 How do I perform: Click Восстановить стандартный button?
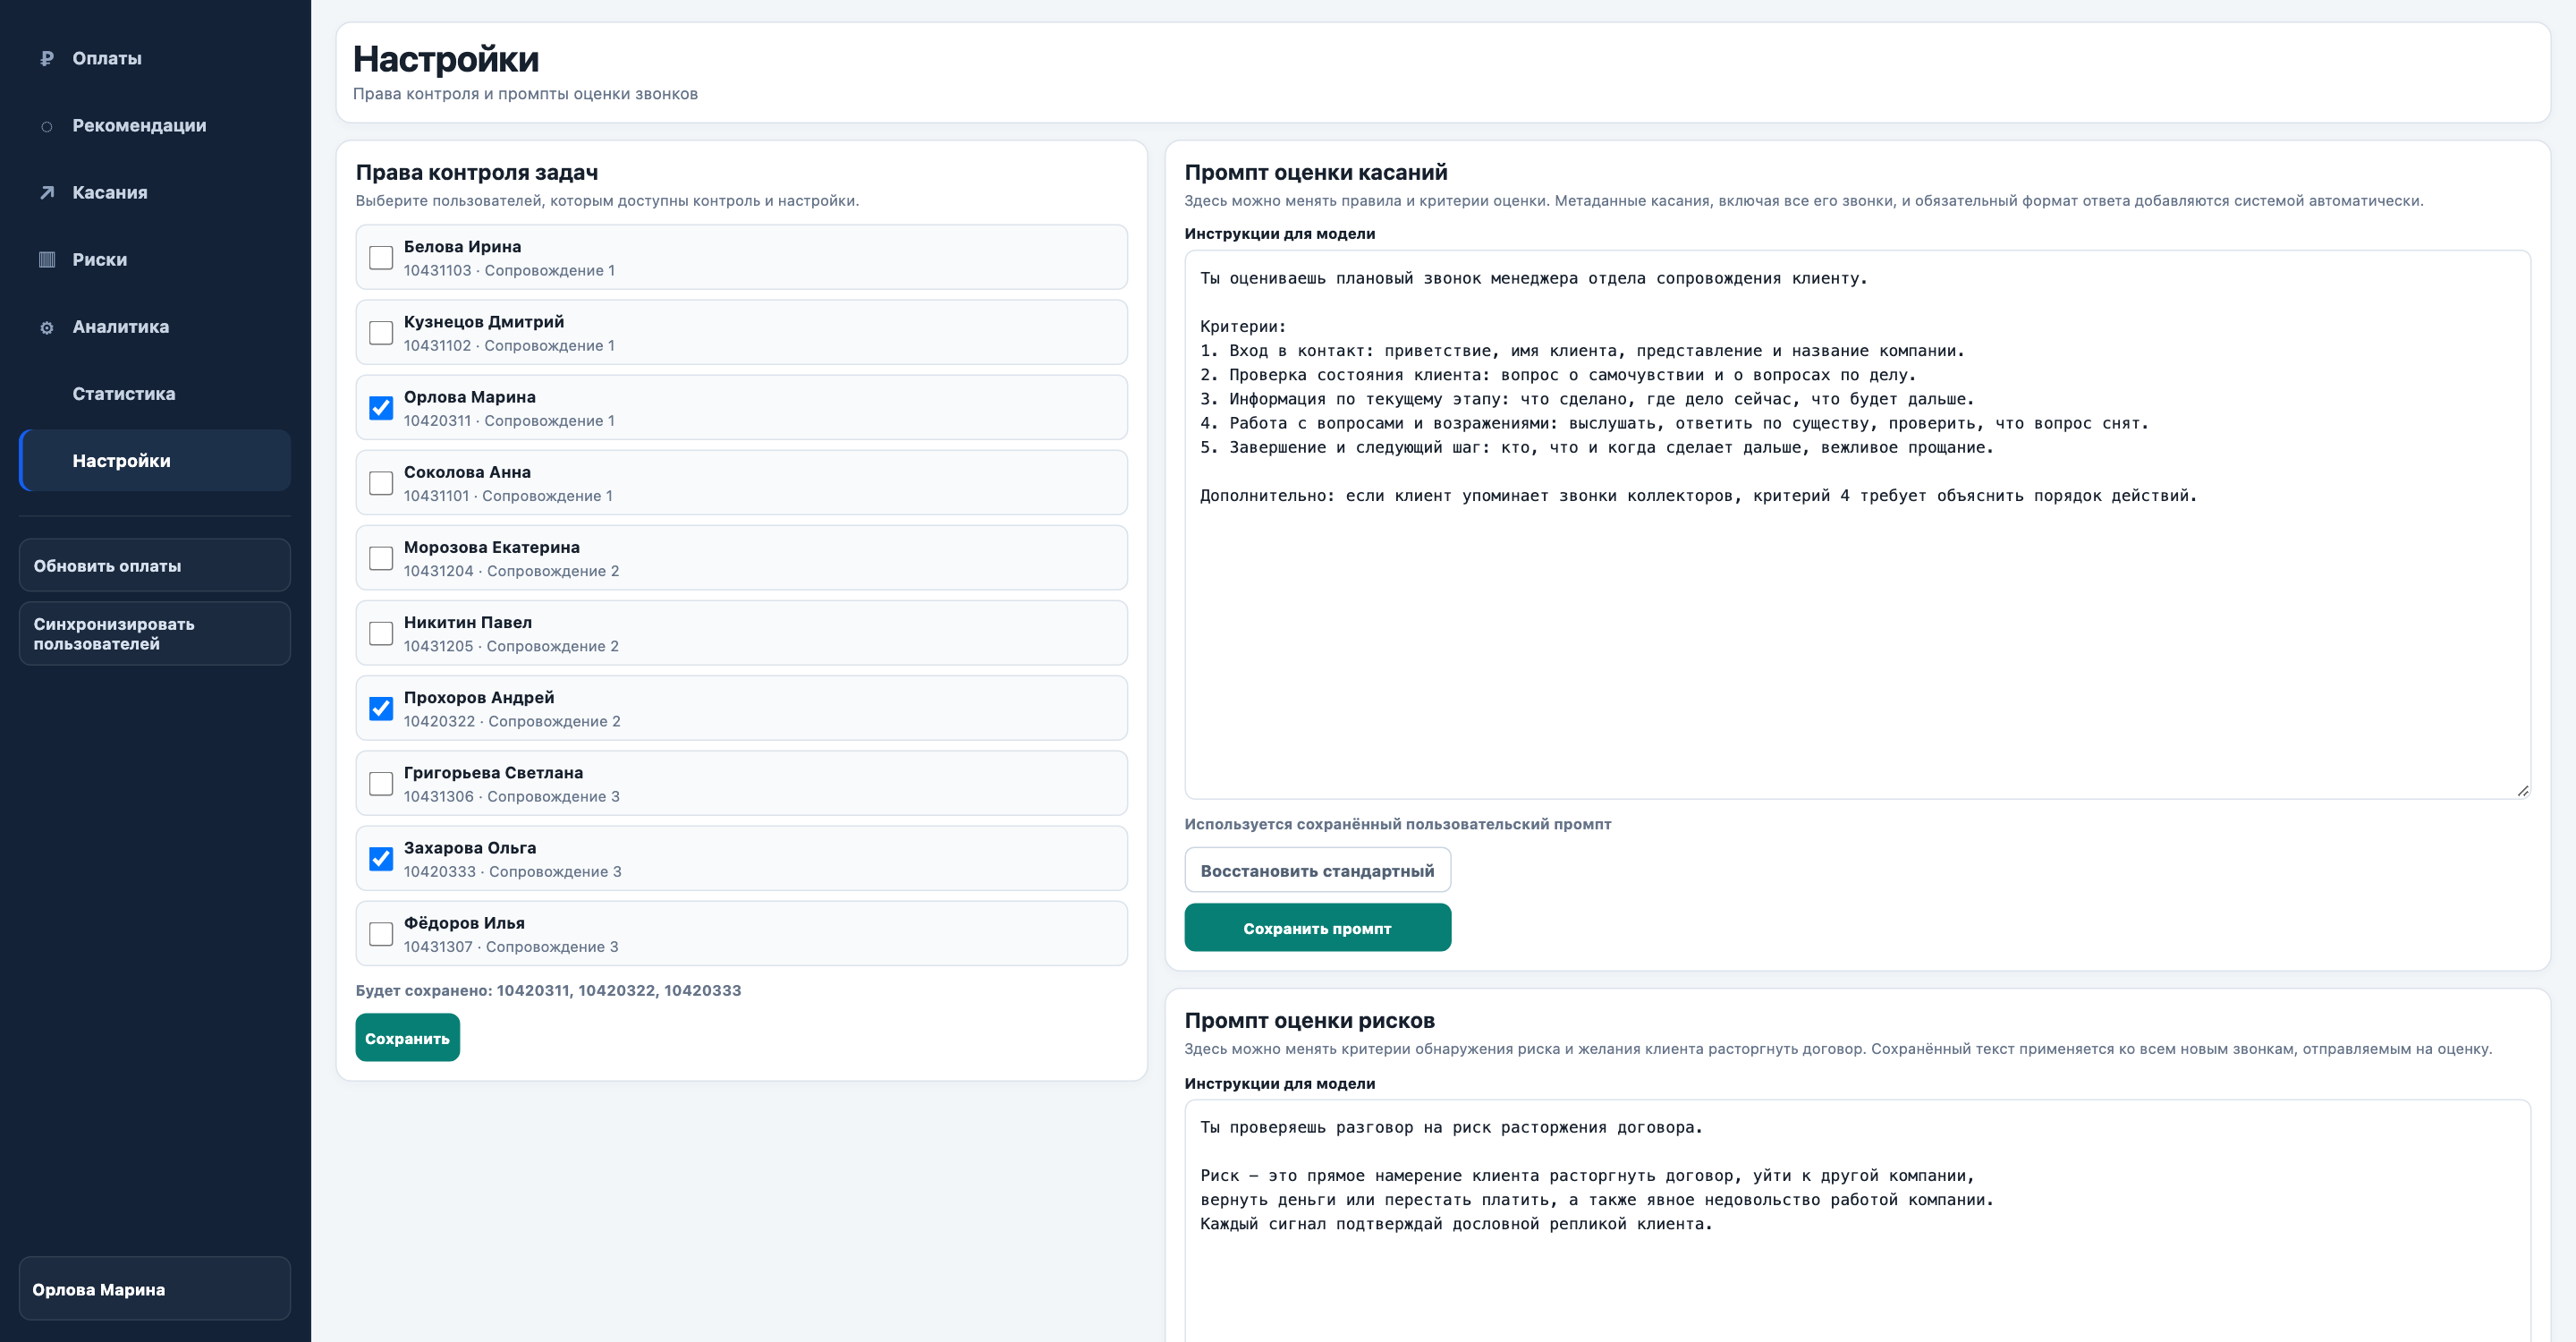pyautogui.click(x=1317, y=870)
